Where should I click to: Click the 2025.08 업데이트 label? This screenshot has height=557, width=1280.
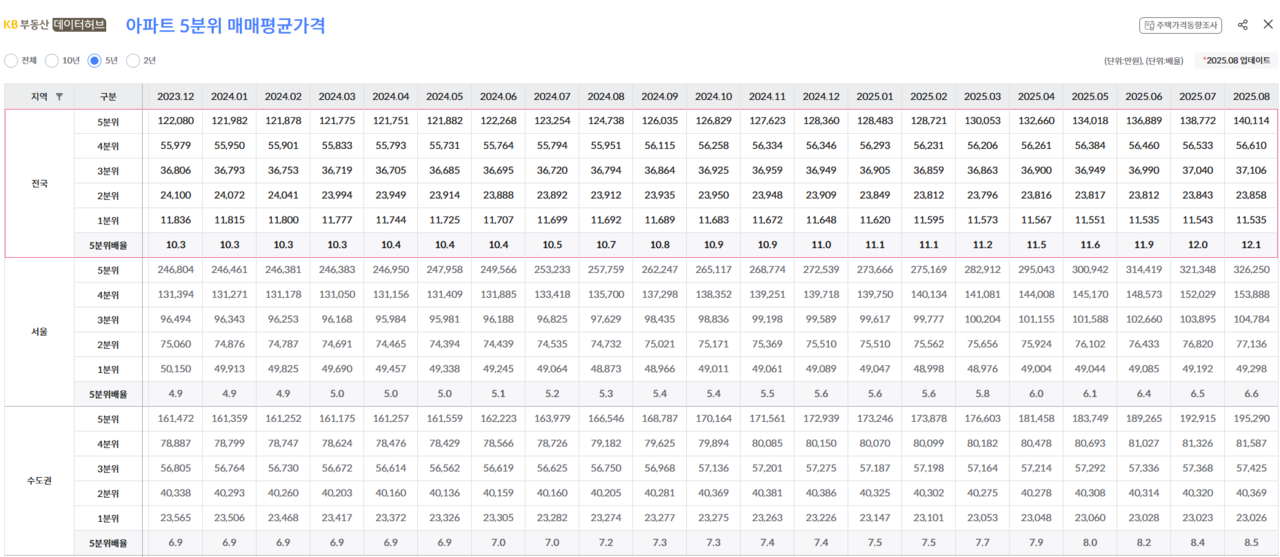(1236, 60)
